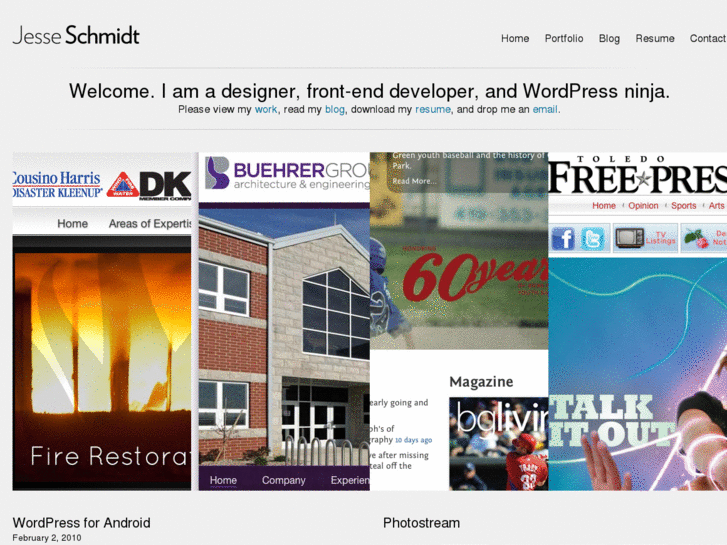Go to the Blog page in navigation

(609, 38)
